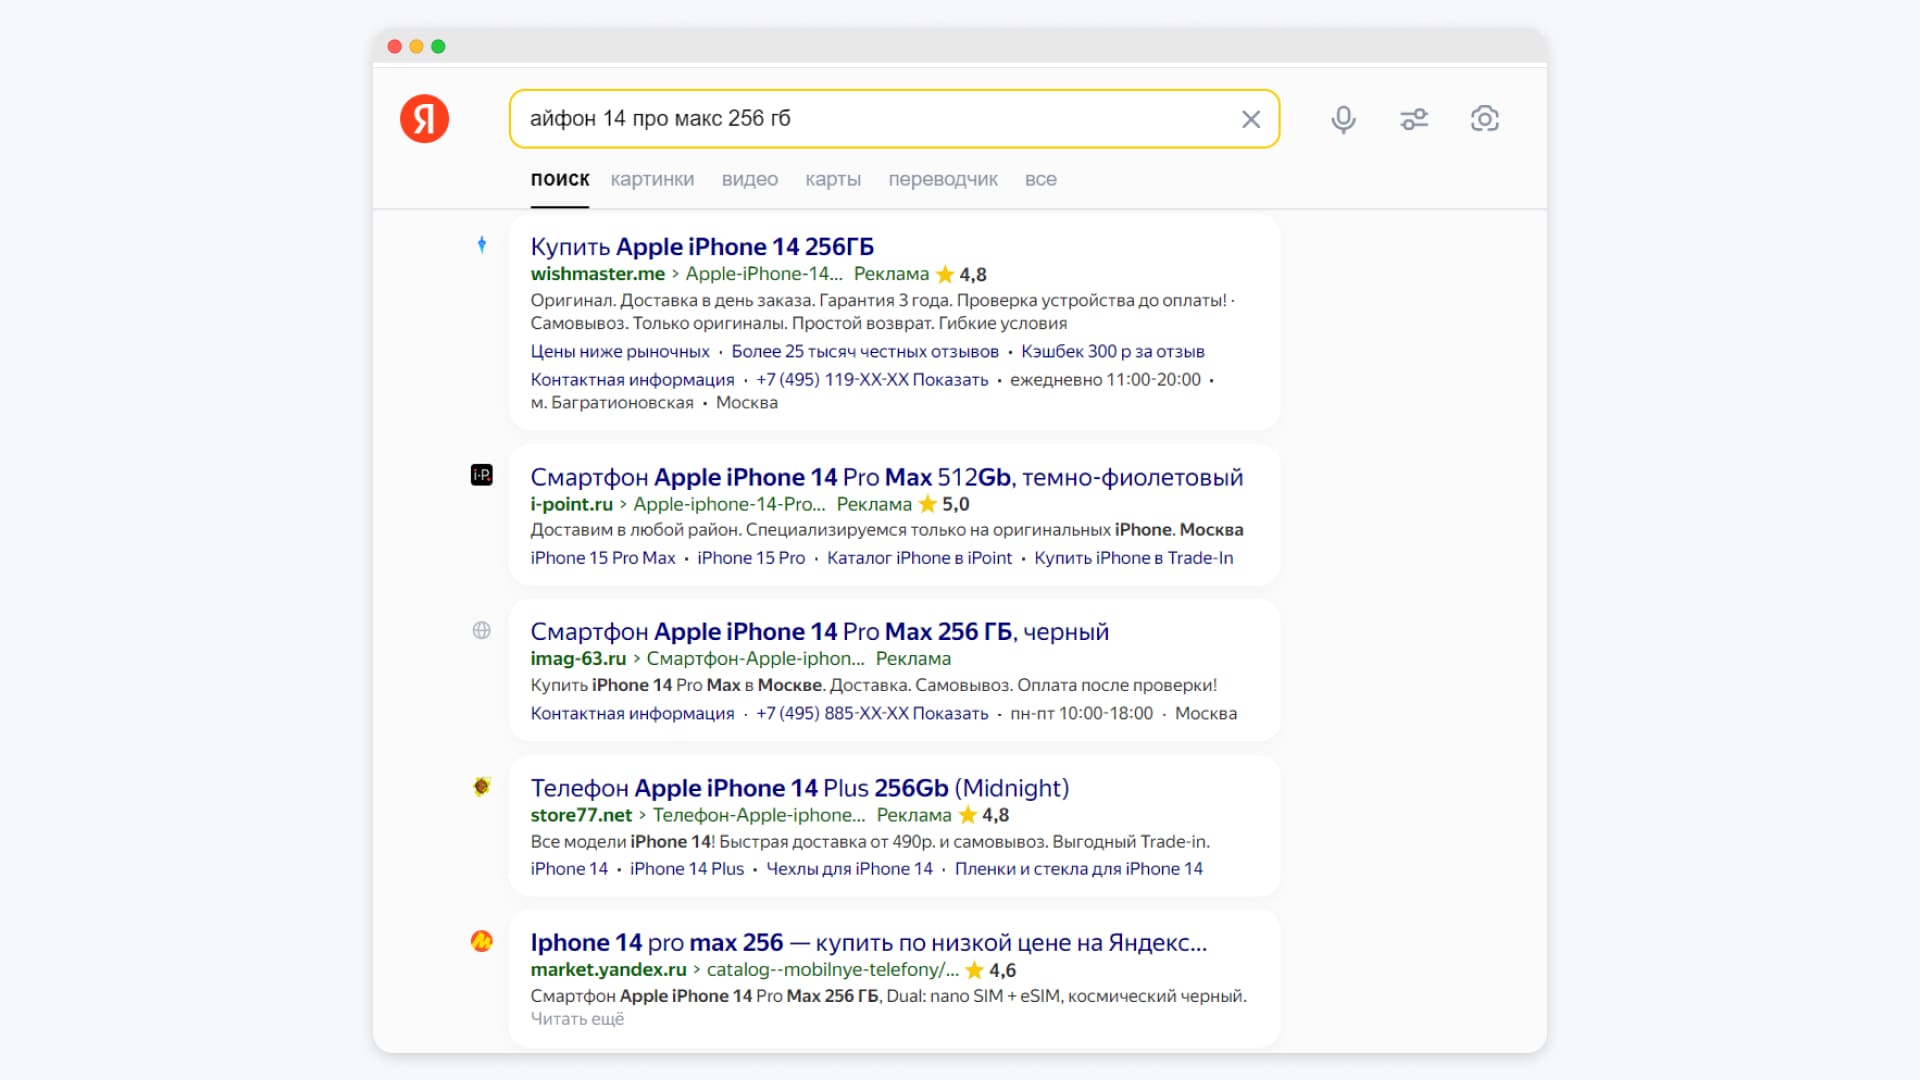Image resolution: width=1920 pixels, height=1080 pixels.
Task: Click the star rating 4,8 on wishmaster.me result
Action: point(961,274)
